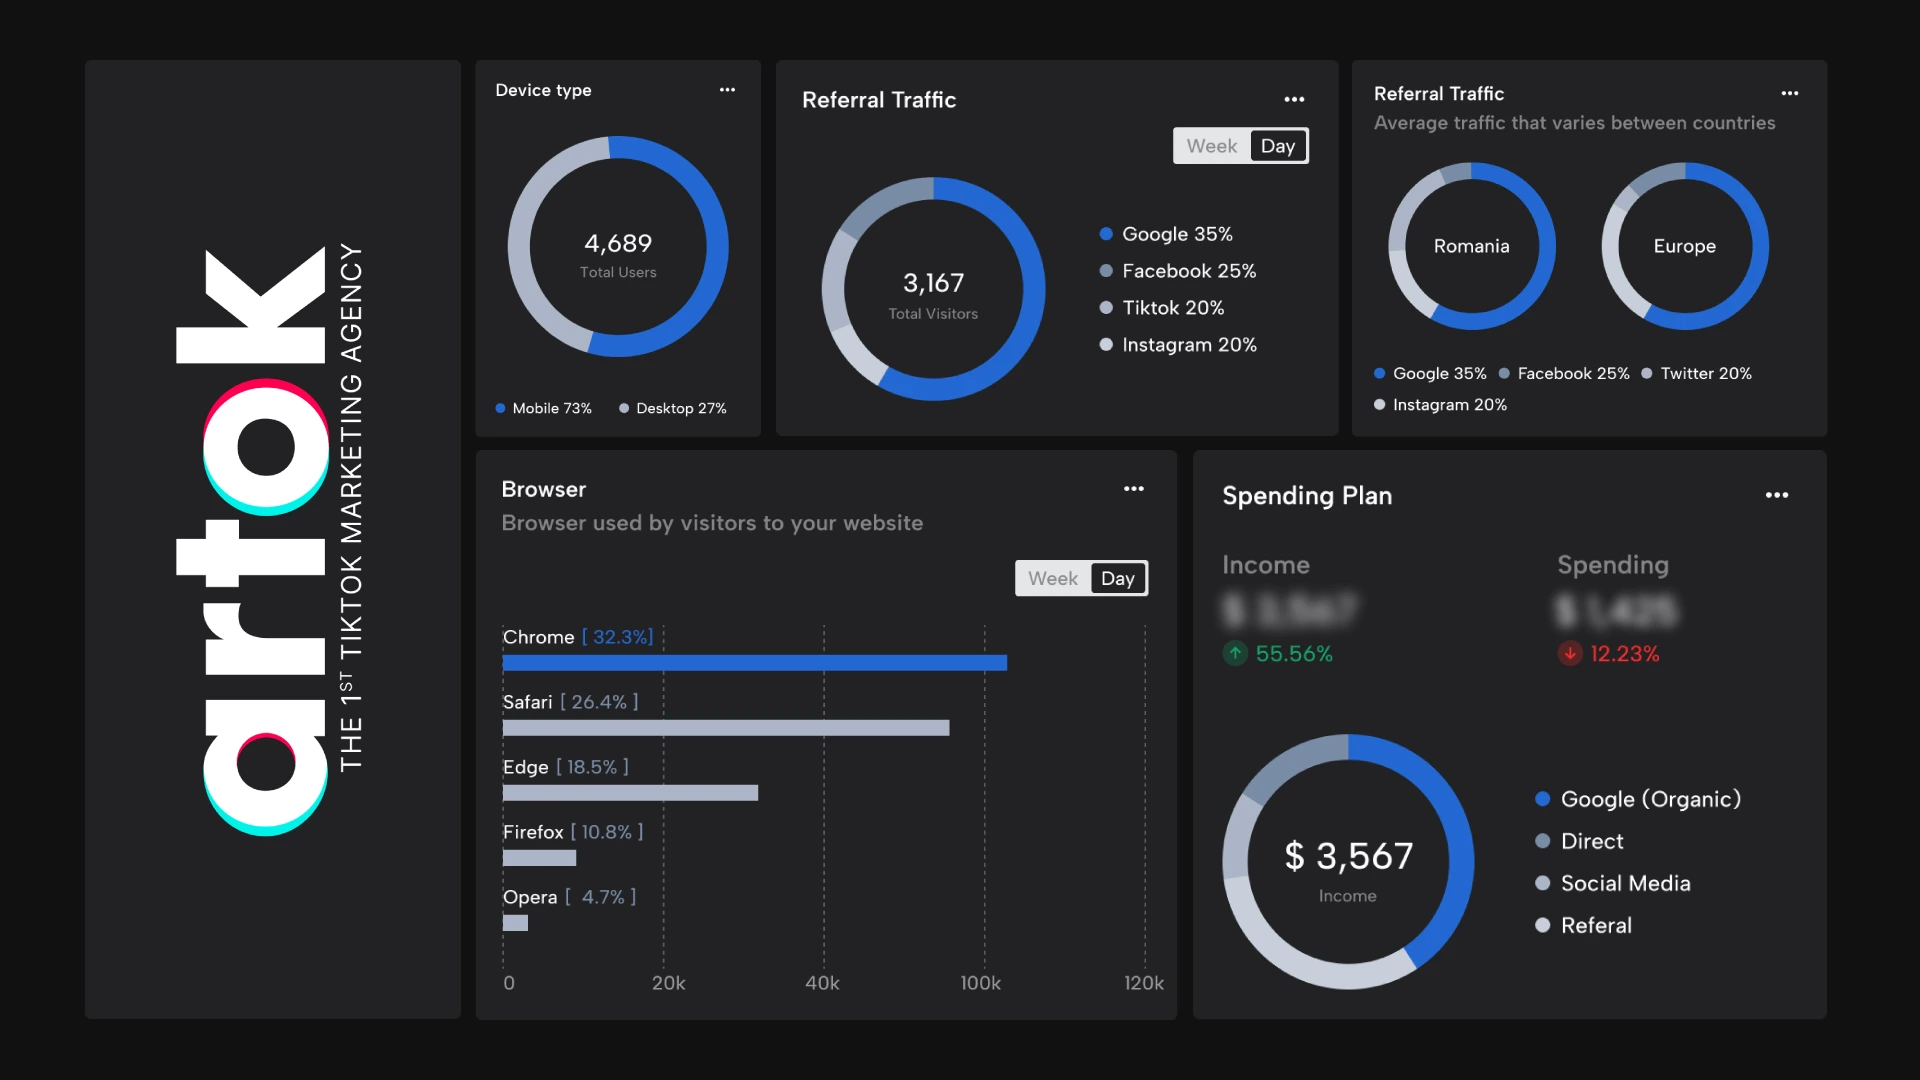
Task: Select Day in Browser chart toggle
Action: [1117, 579]
